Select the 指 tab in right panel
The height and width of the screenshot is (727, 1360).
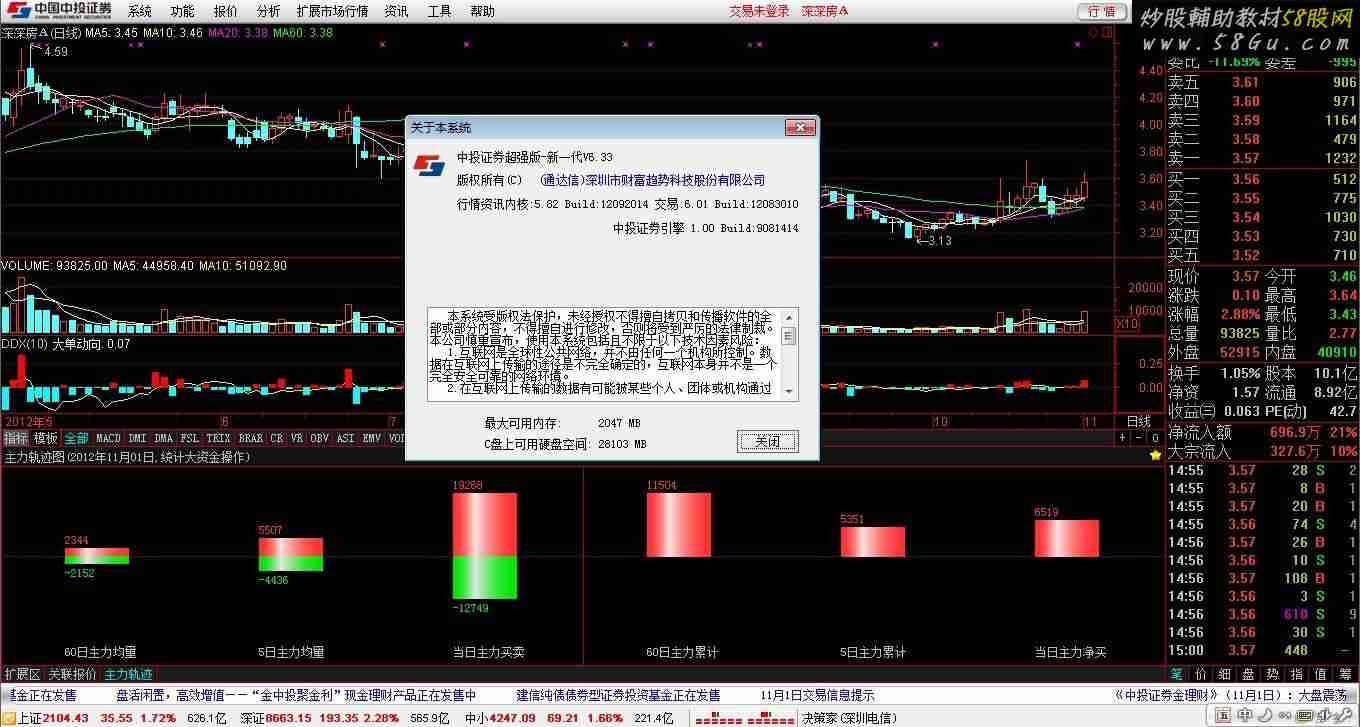(x=1296, y=674)
